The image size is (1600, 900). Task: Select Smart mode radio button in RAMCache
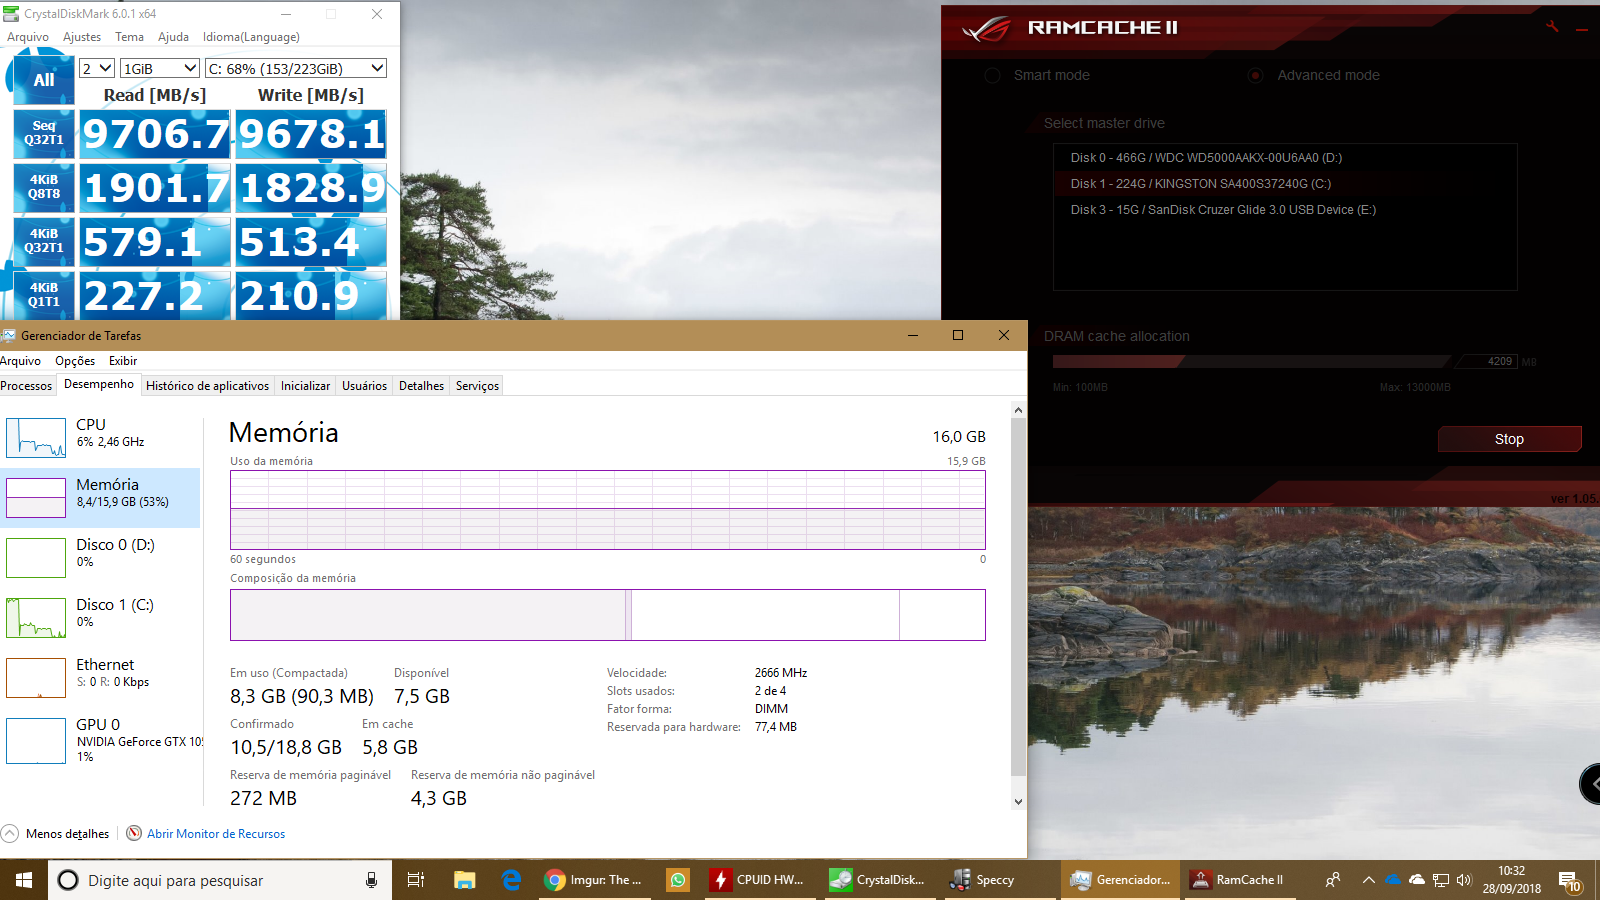(x=992, y=75)
